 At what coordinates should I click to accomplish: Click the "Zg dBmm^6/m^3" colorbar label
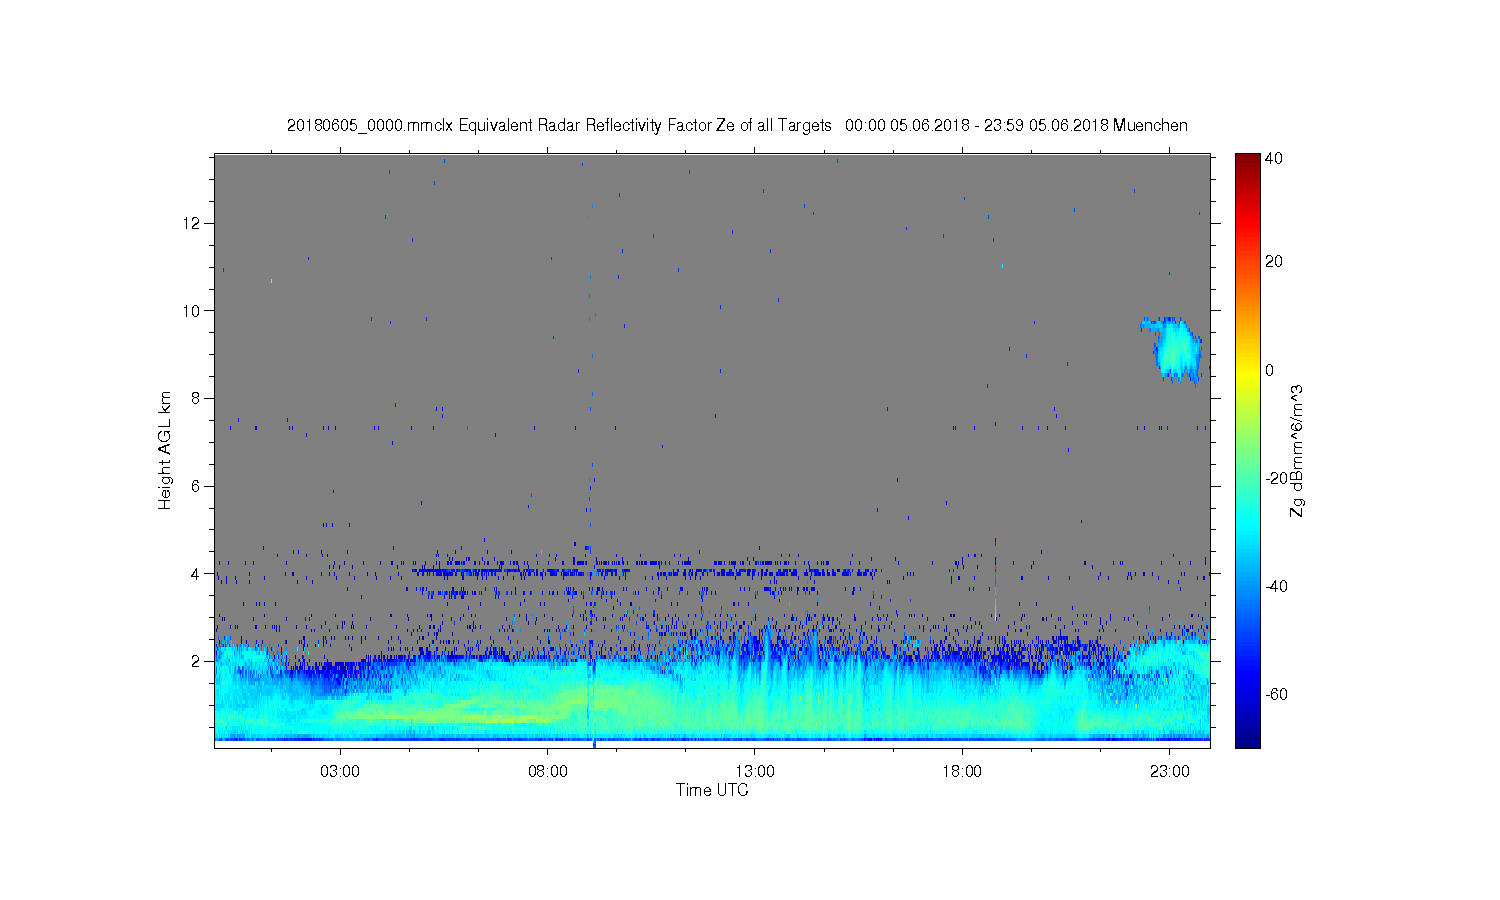point(1297,451)
